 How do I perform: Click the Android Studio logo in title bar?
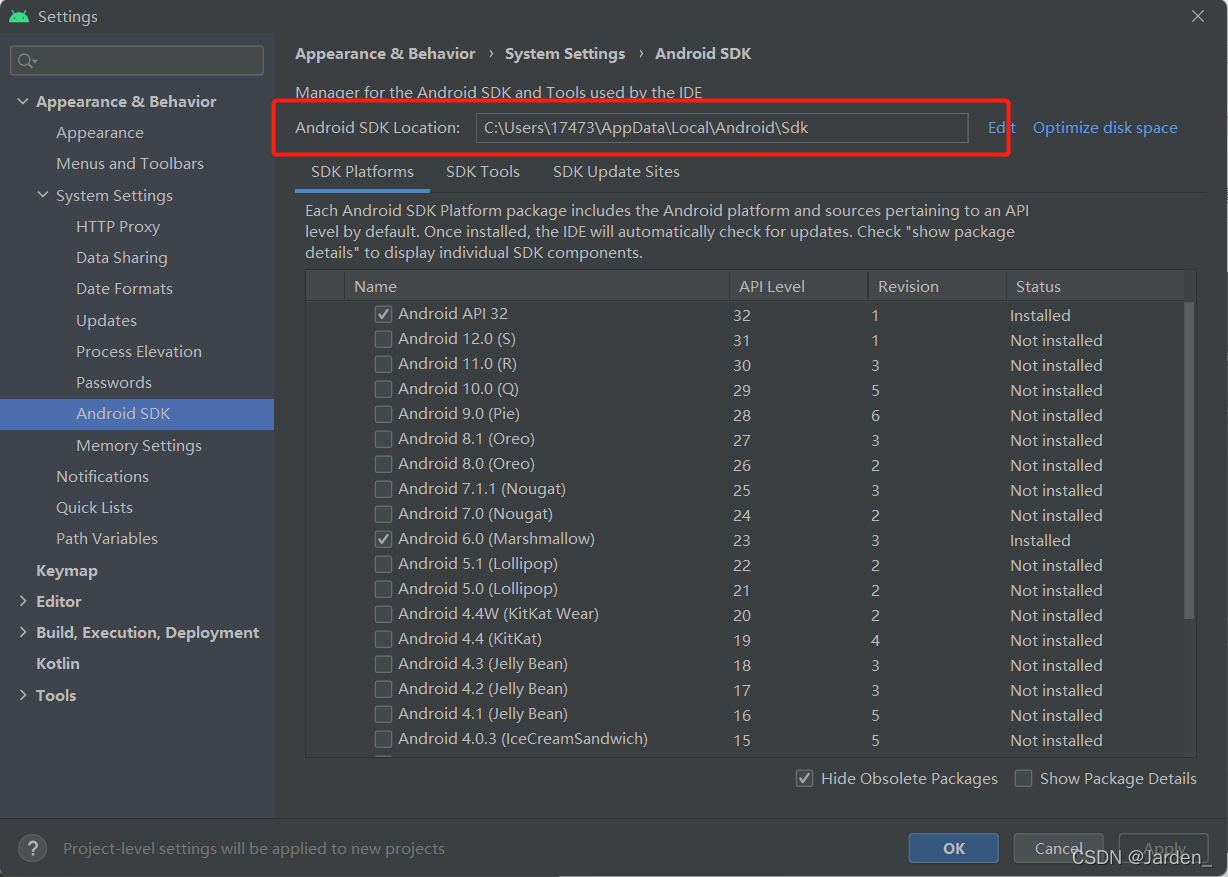[x=19, y=17]
